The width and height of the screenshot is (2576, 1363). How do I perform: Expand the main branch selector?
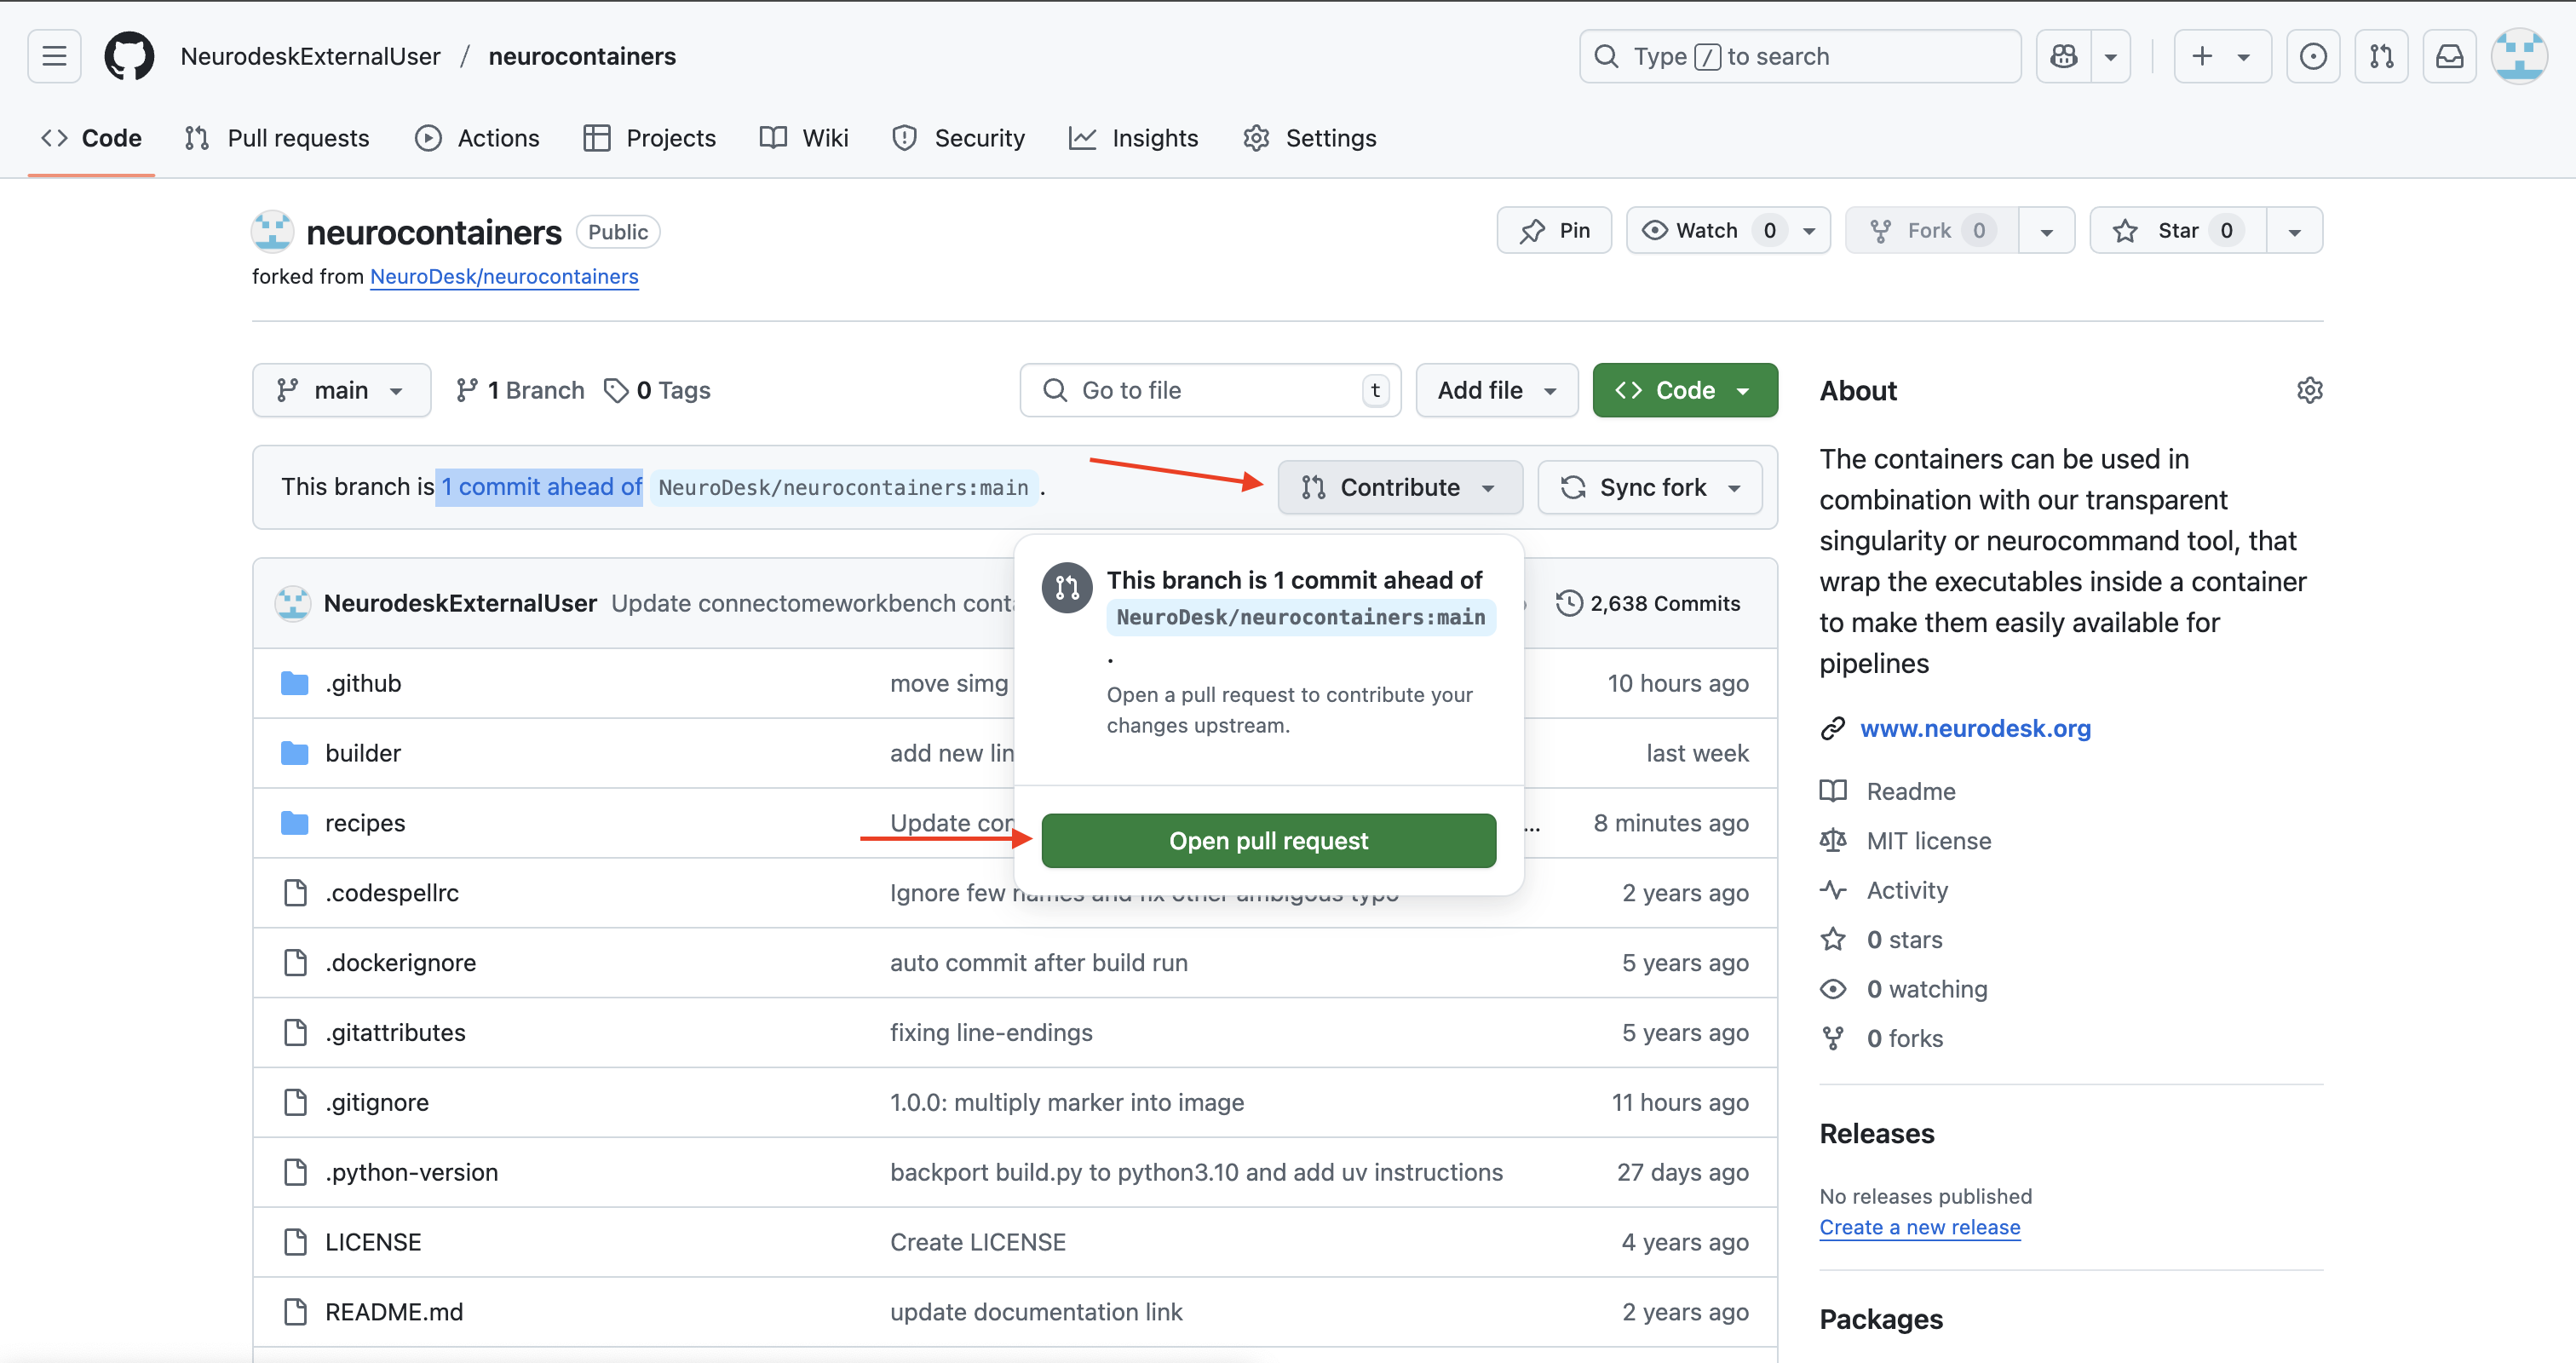click(341, 390)
